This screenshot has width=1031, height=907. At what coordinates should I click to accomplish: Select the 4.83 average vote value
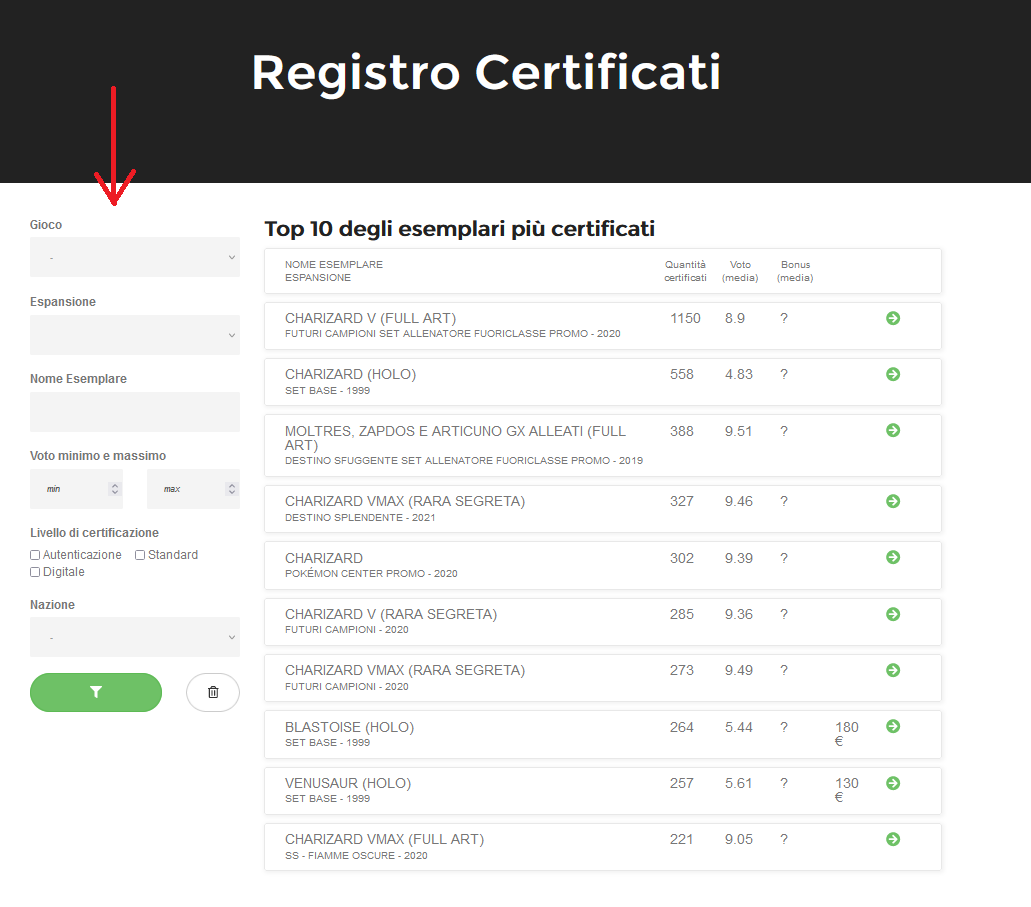738,374
